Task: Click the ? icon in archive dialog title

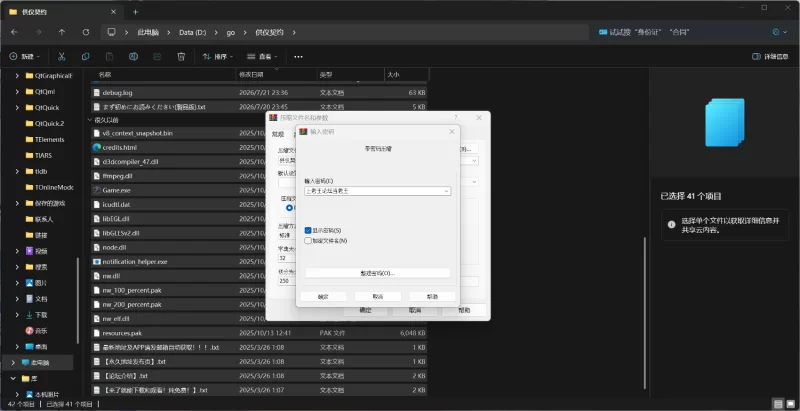Action: click(456, 117)
